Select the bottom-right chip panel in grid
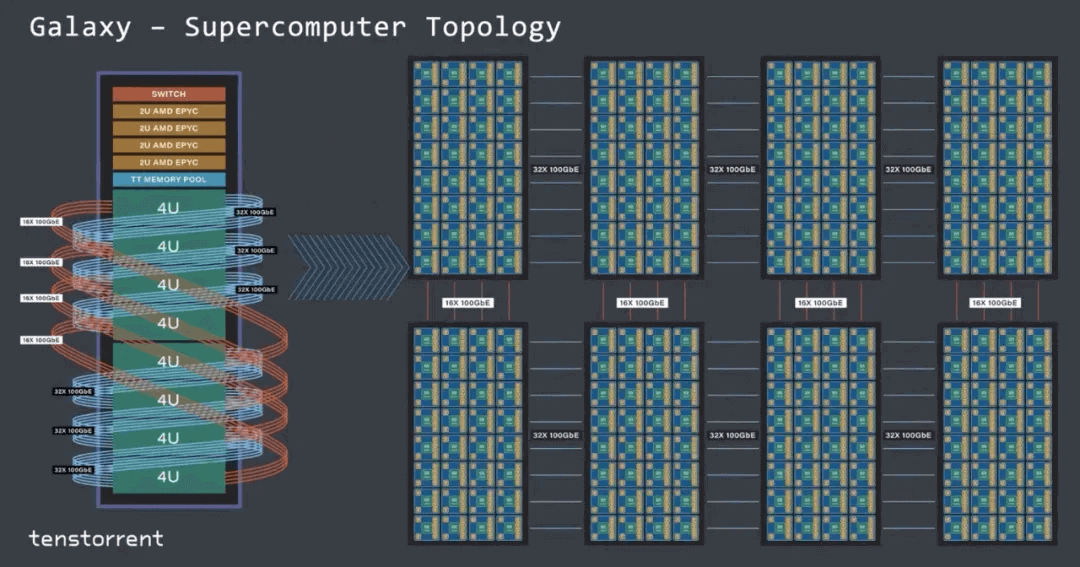1080x567 pixels. click(996, 434)
